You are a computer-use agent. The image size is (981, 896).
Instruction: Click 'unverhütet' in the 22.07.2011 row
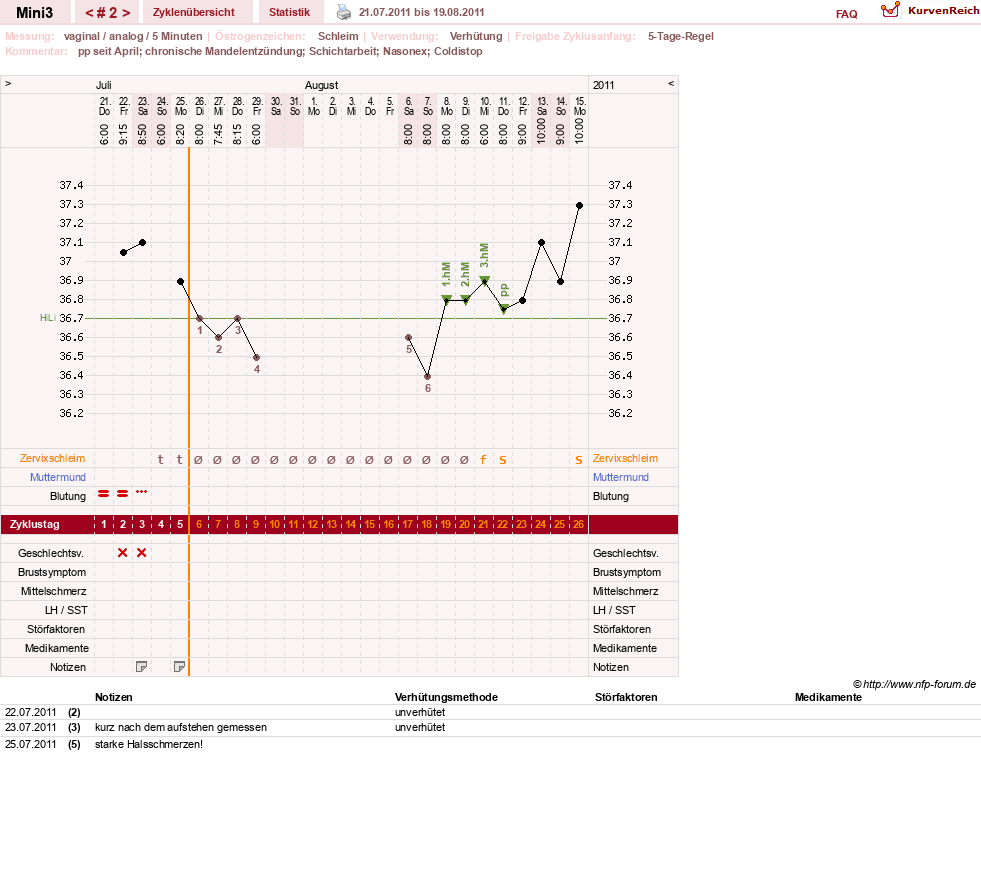click(x=420, y=712)
